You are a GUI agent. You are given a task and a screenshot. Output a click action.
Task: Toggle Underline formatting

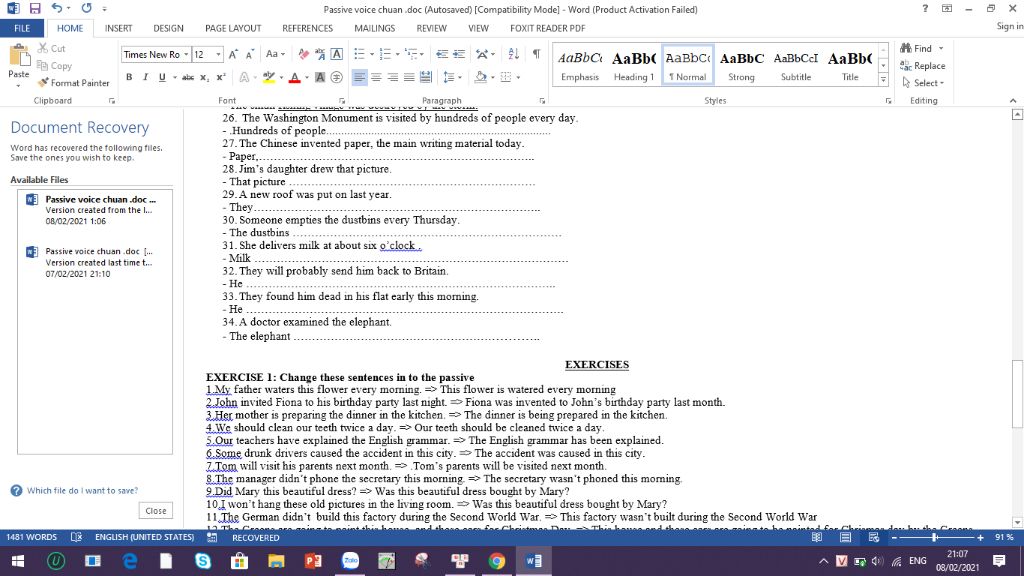click(162, 77)
